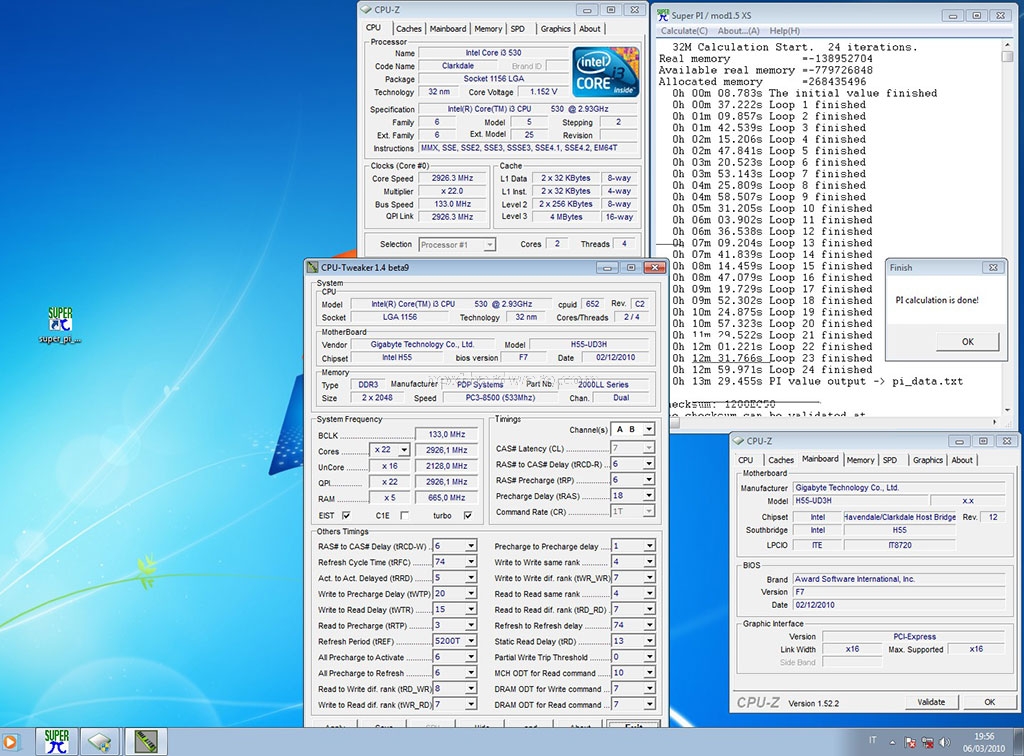Open the Refresh Cycle Time (tRFC) dropdown
Image resolution: width=1024 pixels, height=756 pixels.
(470, 561)
